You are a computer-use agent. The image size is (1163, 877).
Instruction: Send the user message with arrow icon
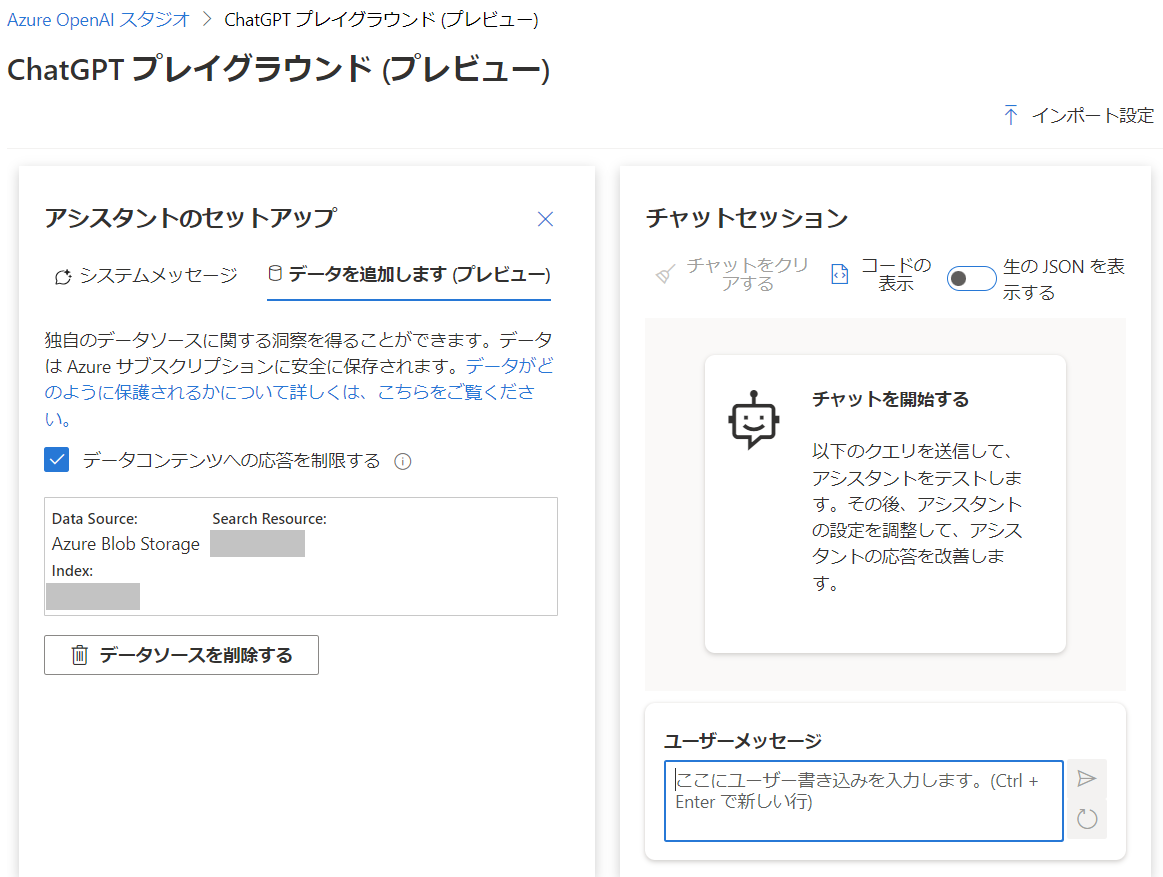[1087, 778]
